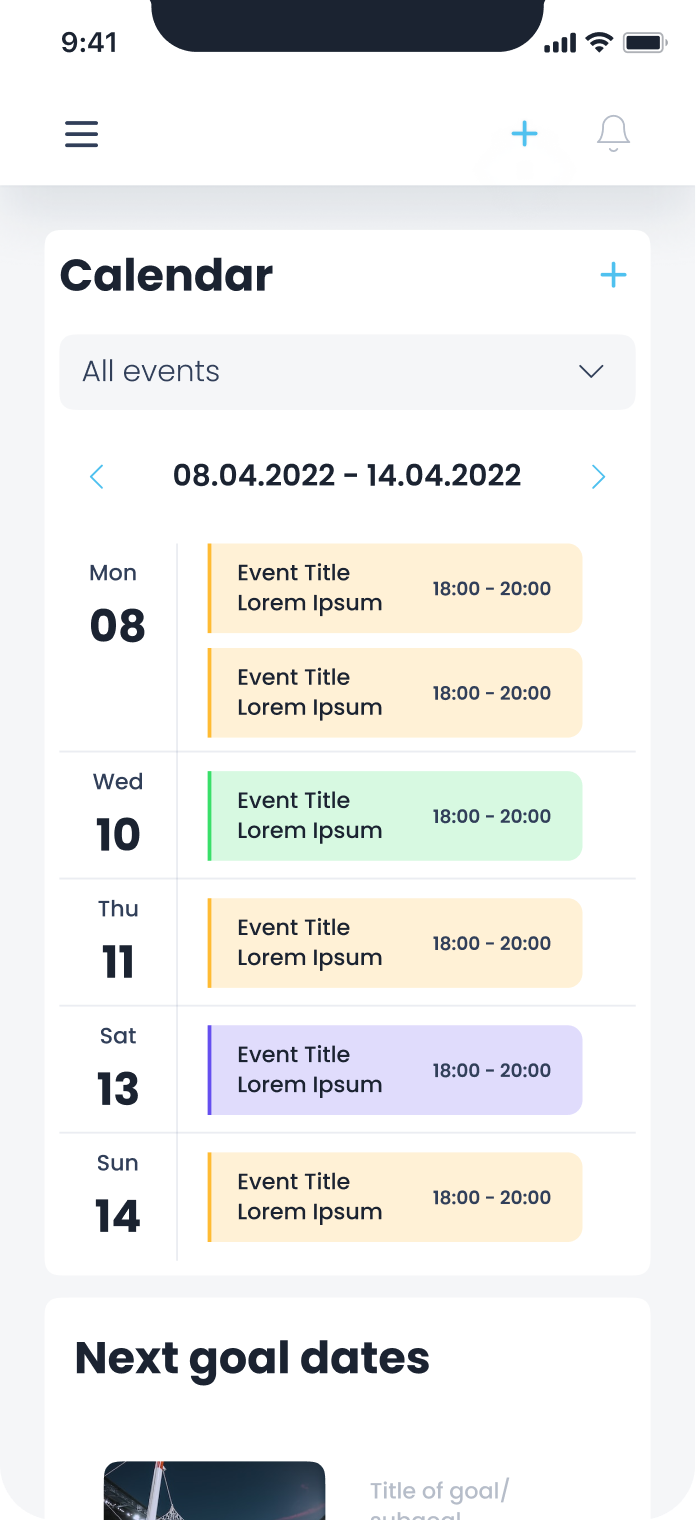696x1520 pixels.
Task: Open first orange event on Mon 08
Action: point(395,588)
